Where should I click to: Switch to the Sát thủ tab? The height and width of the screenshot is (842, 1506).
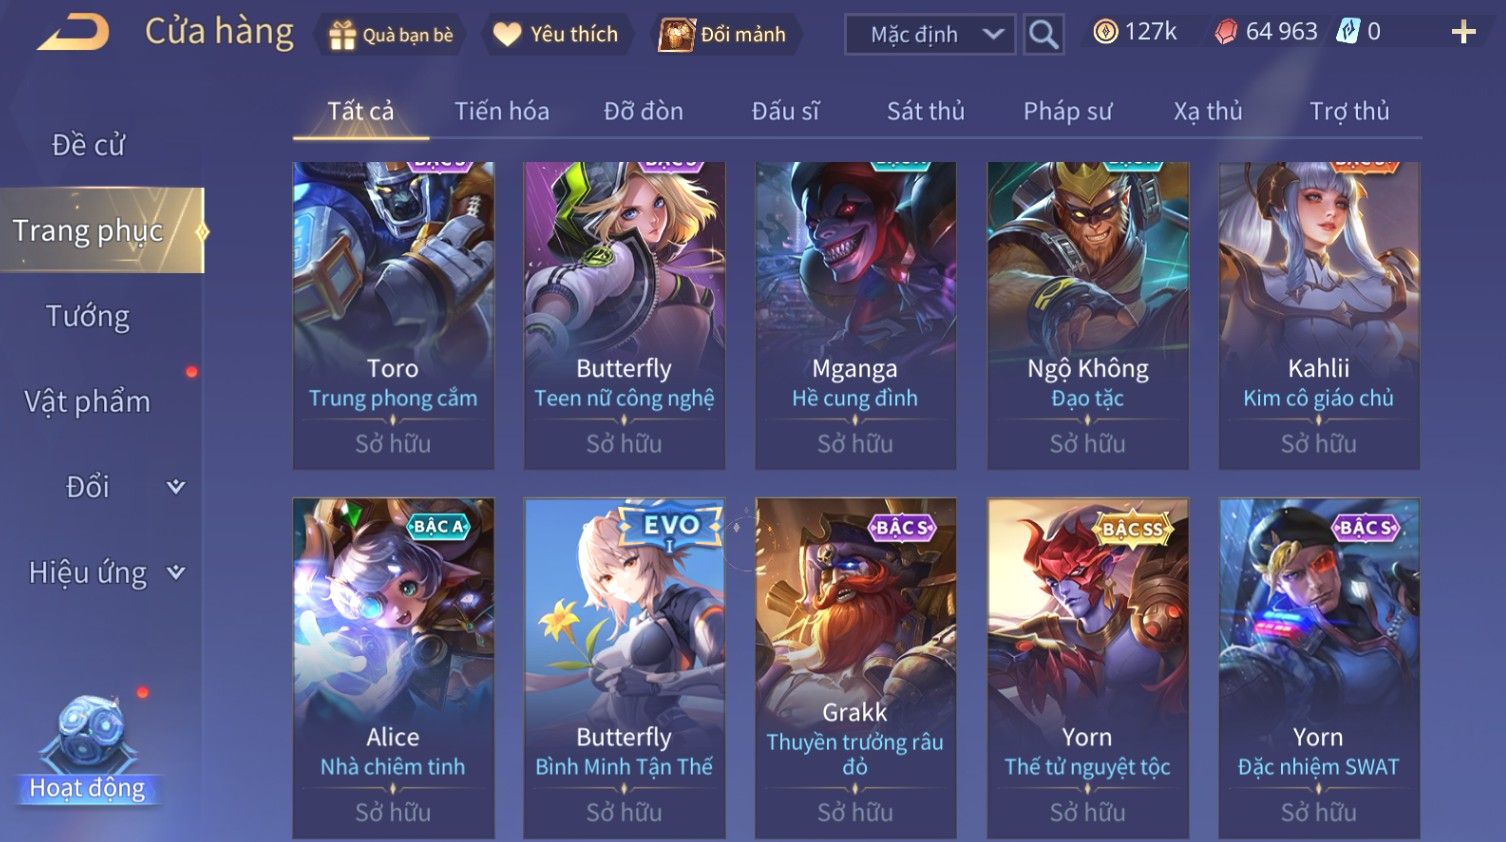point(926,111)
